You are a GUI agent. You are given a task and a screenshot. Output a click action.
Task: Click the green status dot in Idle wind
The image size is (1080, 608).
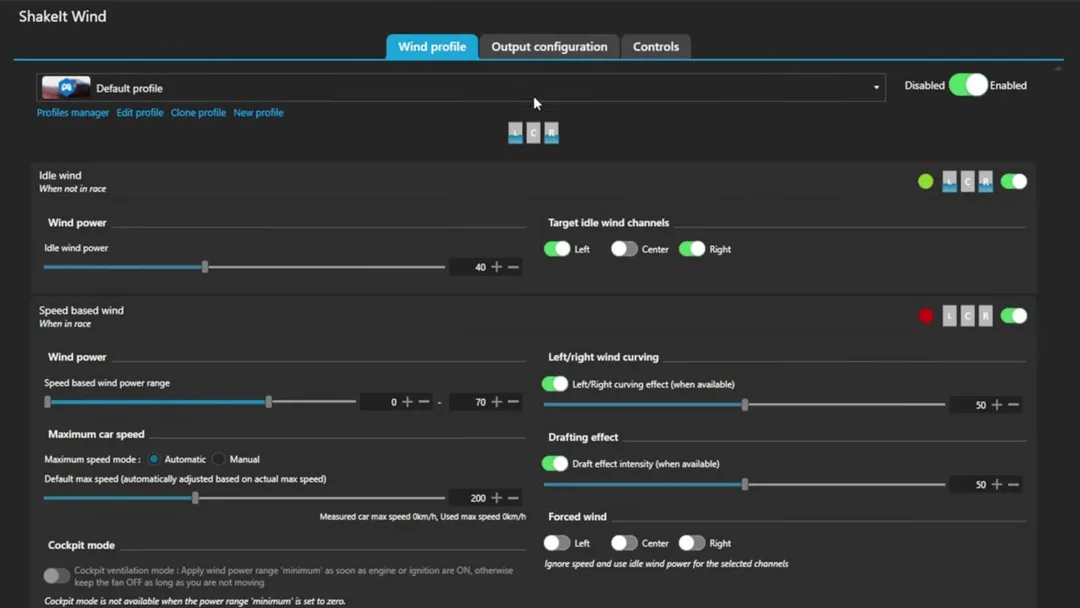[926, 181]
